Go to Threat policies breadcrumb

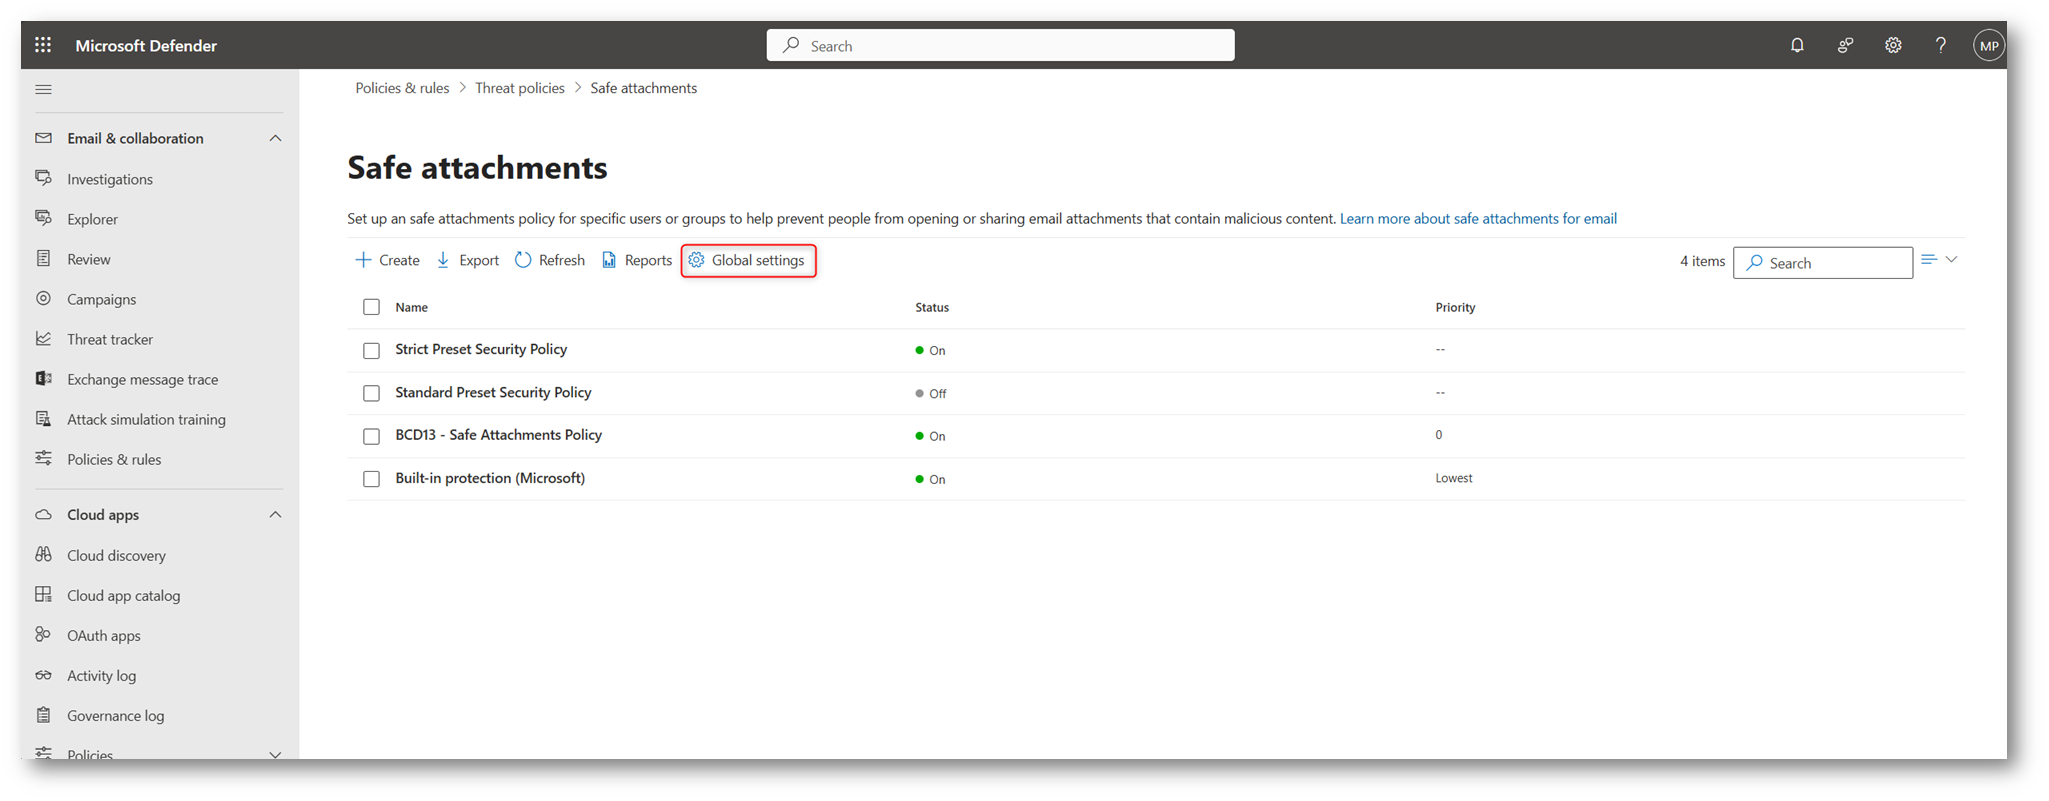pos(520,88)
